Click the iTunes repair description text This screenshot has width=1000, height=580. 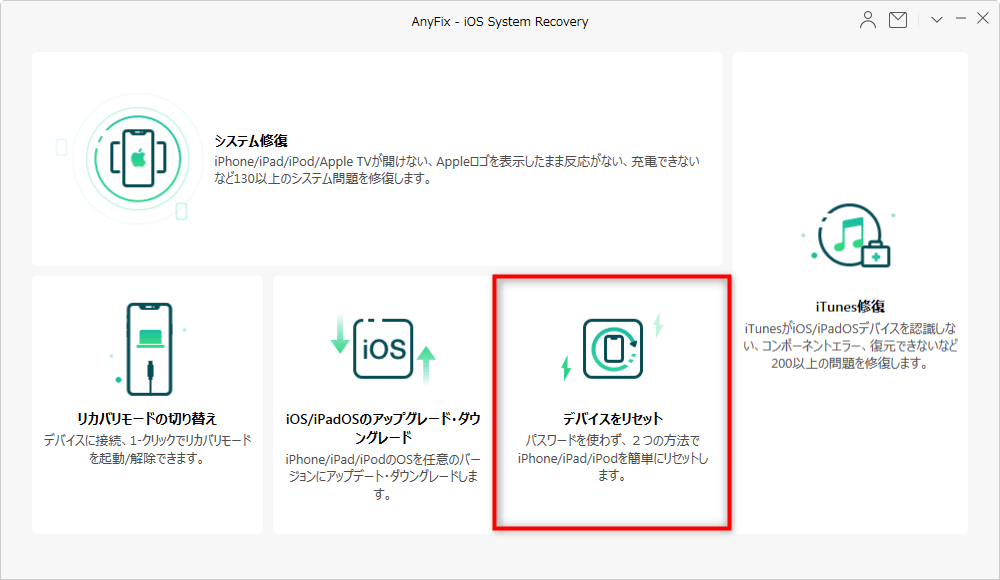[850, 346]
